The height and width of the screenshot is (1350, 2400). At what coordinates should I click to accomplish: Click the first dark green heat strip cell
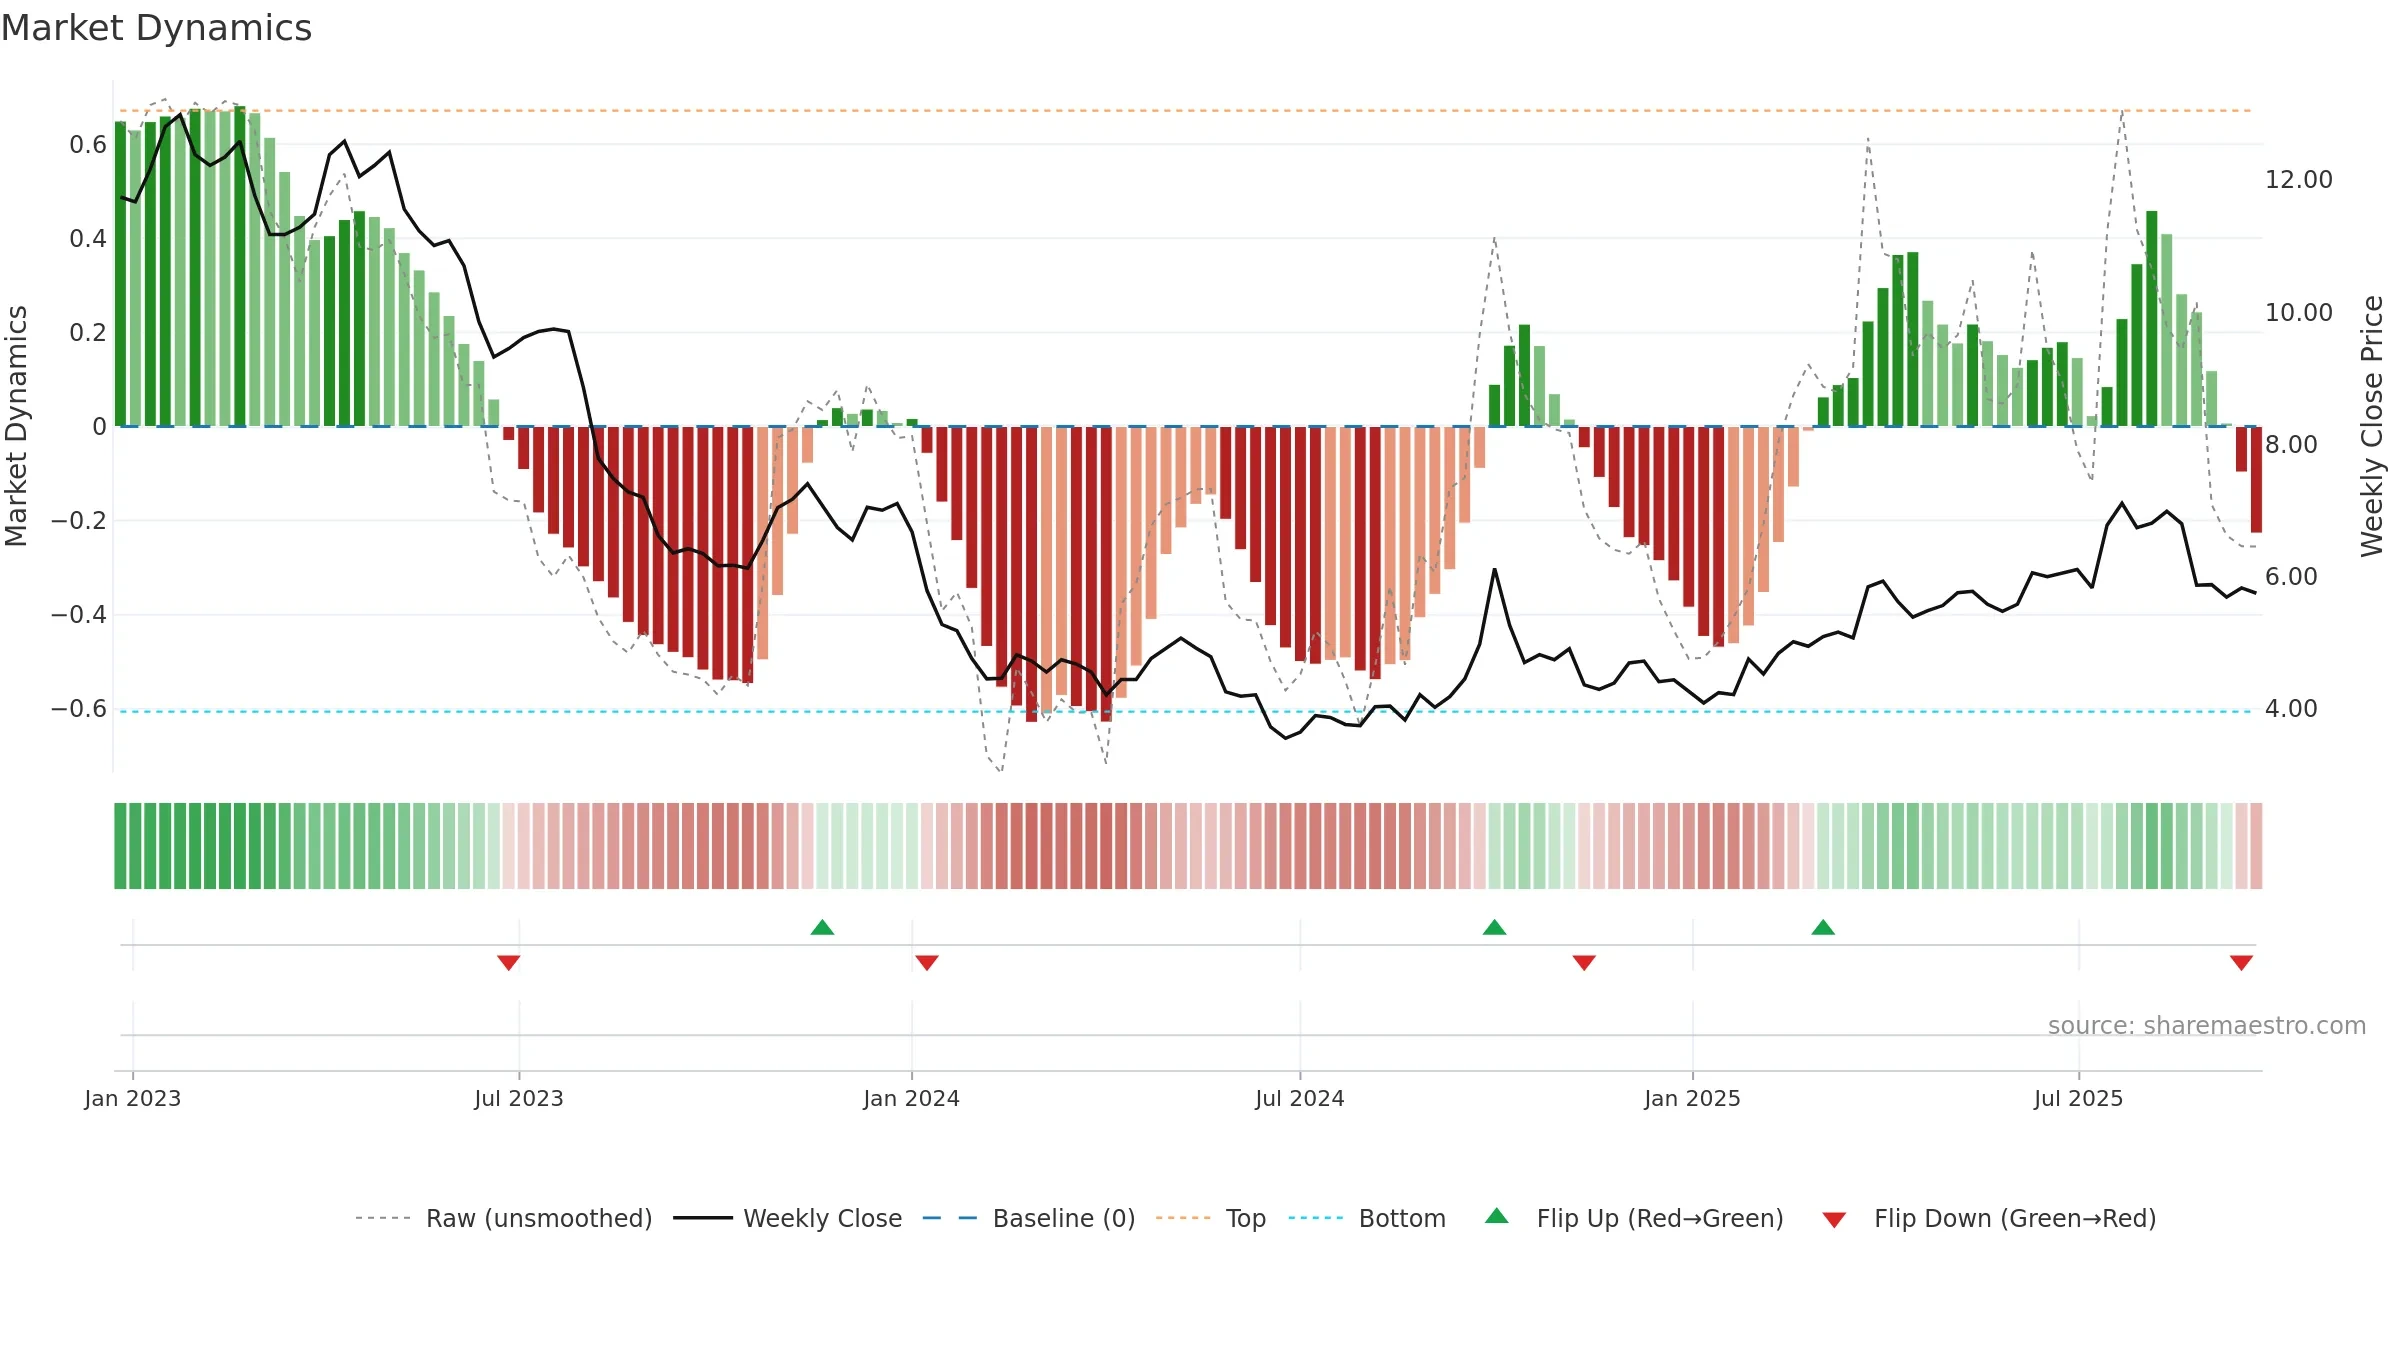click(x=120, y=846)
